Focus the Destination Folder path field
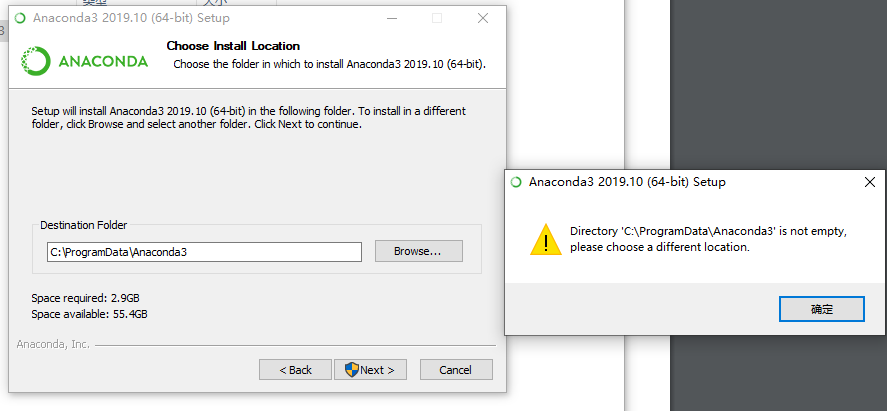The height and width of the screenshot is (411, 887). (x=204, y=252)
